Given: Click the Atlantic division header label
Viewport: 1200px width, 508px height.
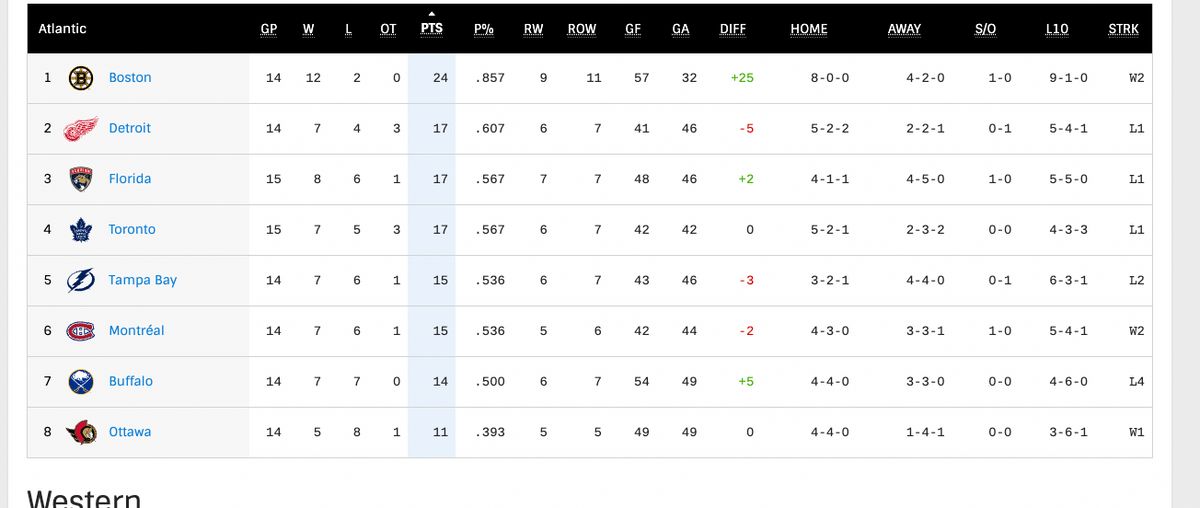Looking at the screenshot, I should click(x=63, y=29).
